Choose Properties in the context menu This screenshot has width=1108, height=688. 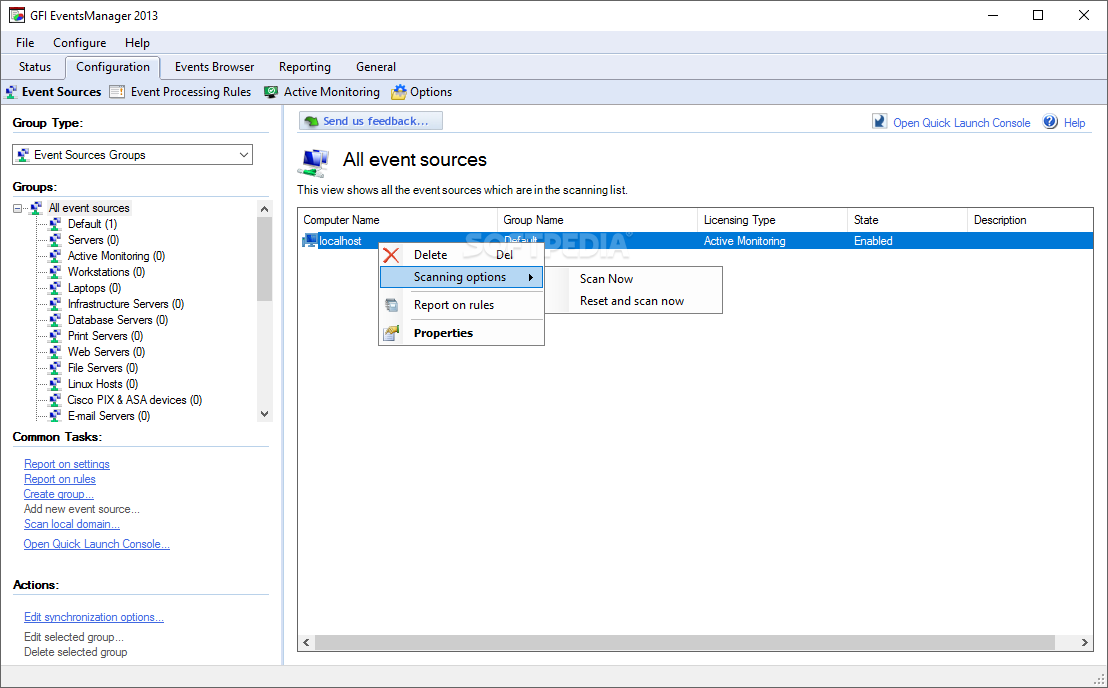(x=461, y=333)
